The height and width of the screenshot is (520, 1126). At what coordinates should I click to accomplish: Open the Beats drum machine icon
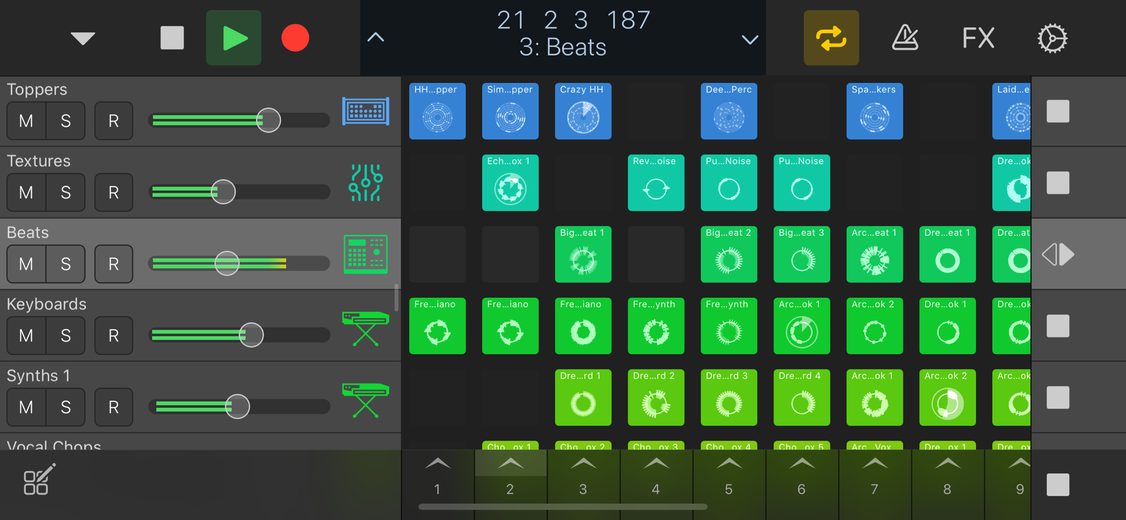366,254
